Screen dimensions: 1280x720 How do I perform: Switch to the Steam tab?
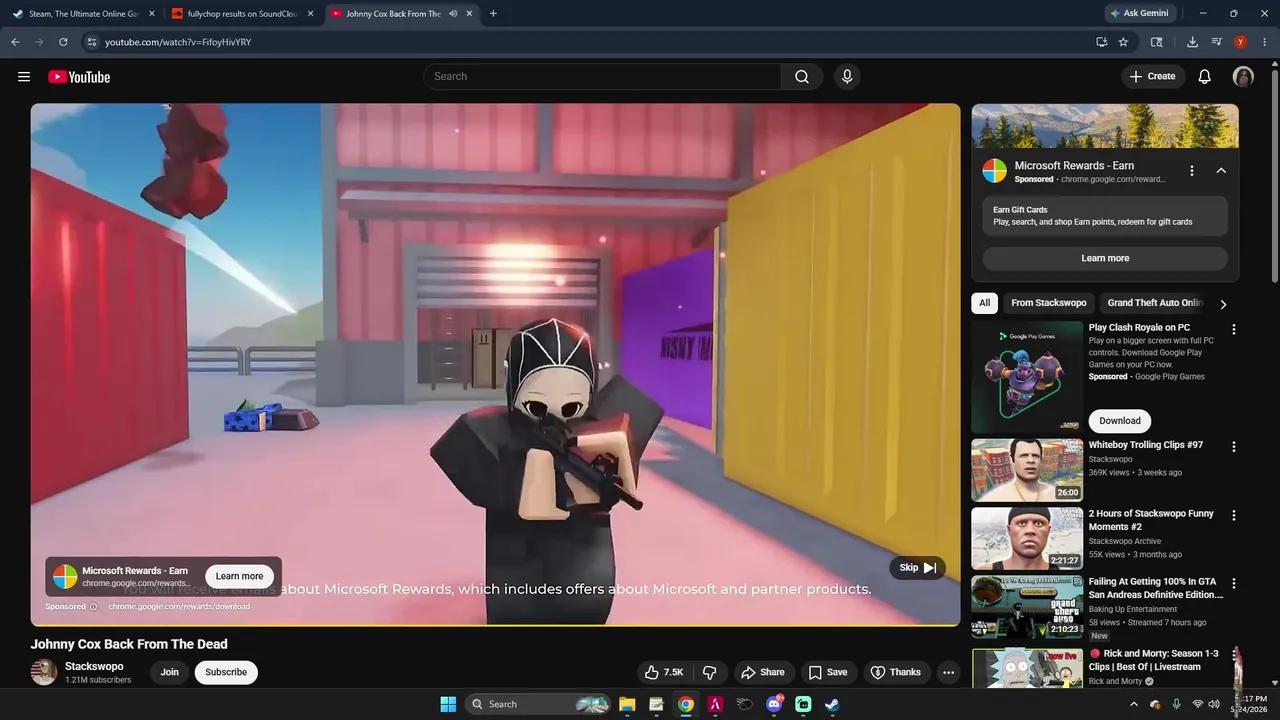pyautogui.click(x=84, y=14)
